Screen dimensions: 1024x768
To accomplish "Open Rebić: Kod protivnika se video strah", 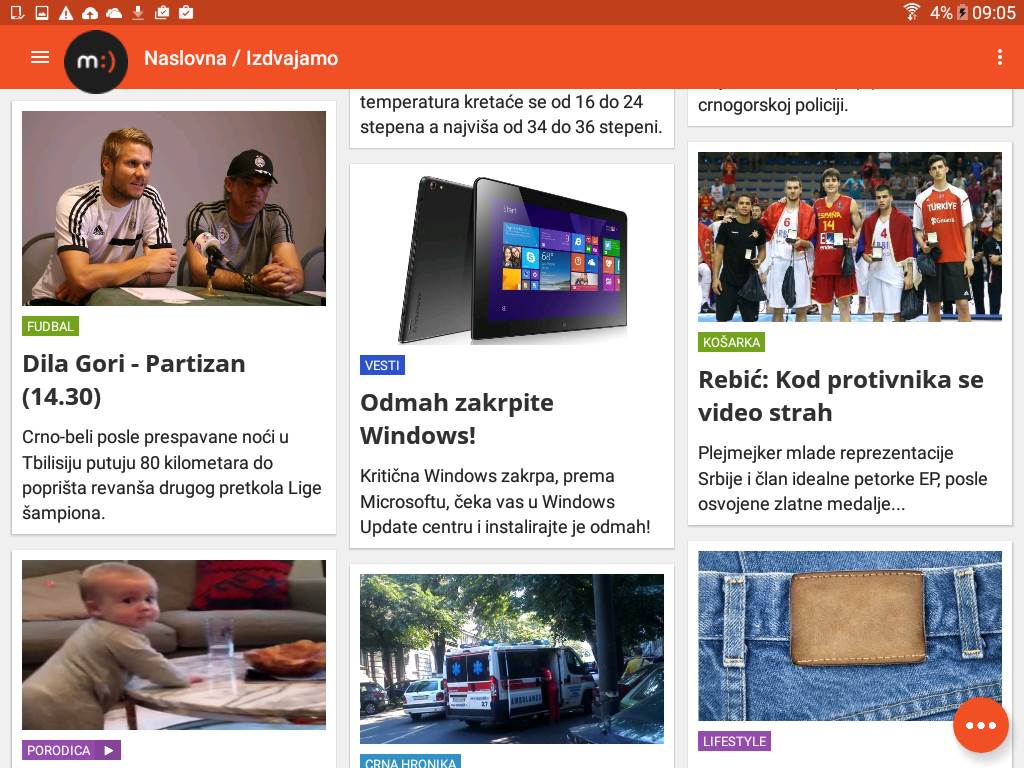I will 840,396.
